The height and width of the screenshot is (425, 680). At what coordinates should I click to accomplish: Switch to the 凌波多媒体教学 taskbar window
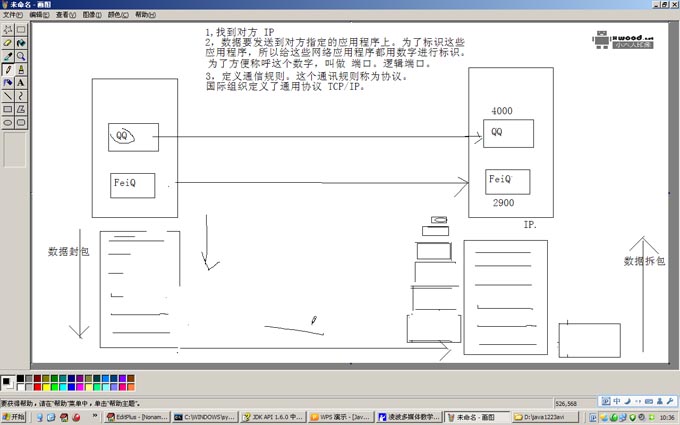click(409, 417)
